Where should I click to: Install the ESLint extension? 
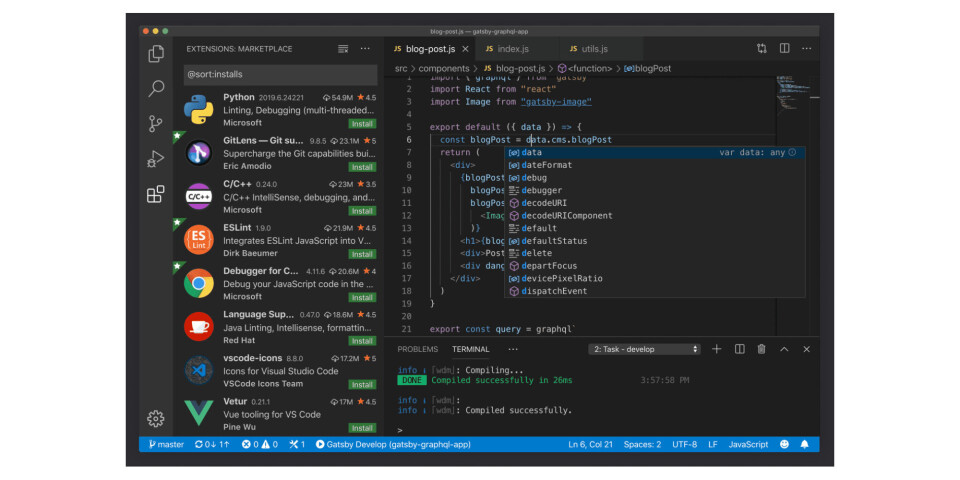pos(362,254)
